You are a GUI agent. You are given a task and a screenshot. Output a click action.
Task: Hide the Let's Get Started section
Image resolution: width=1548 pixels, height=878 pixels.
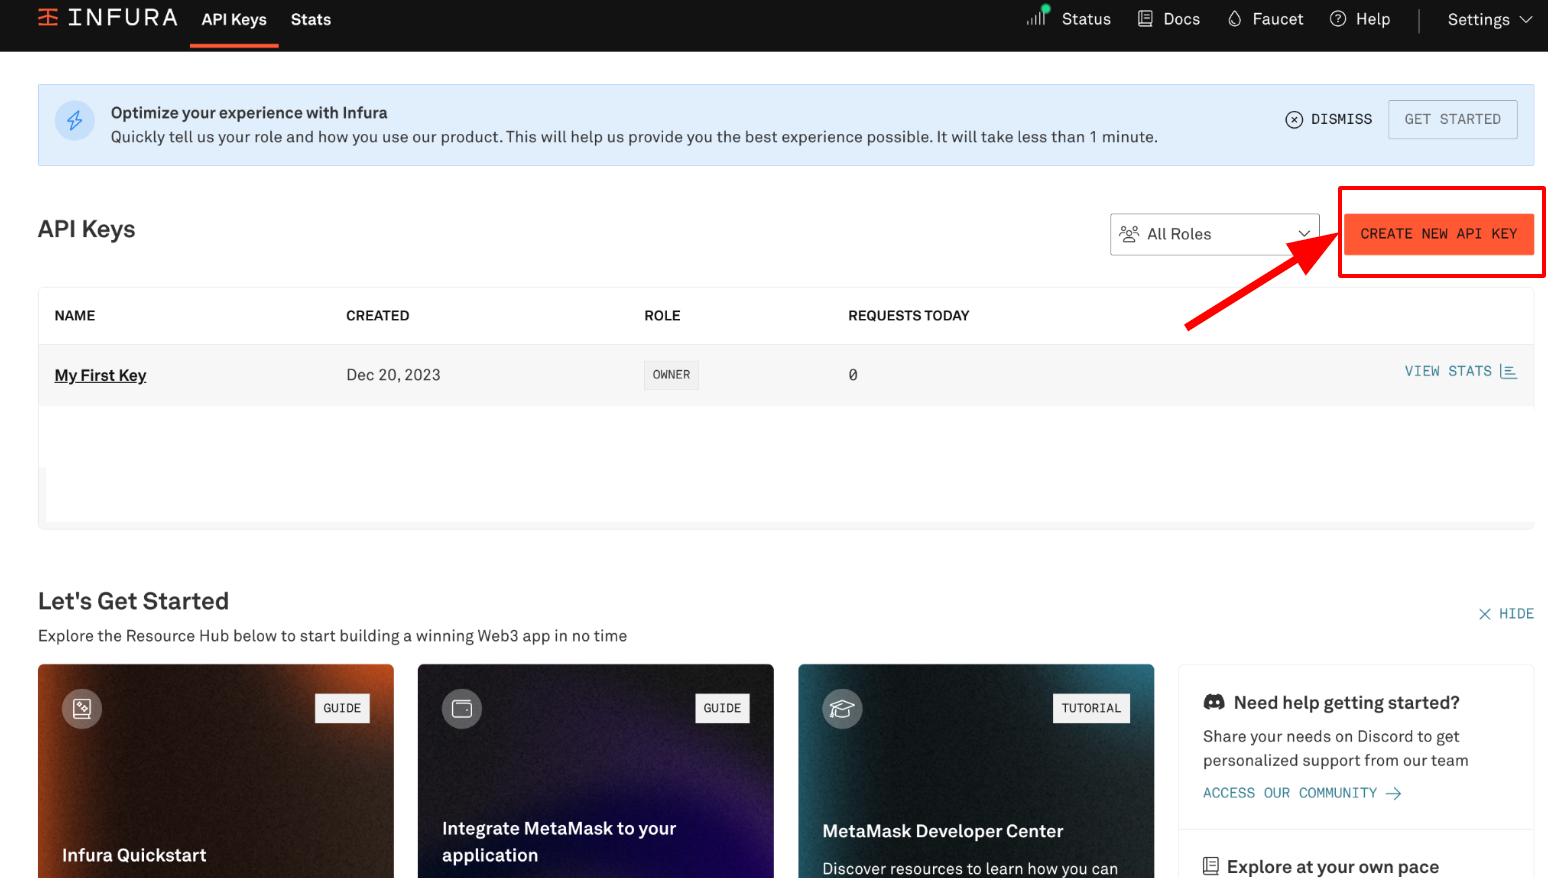(x=1506, y=614)
